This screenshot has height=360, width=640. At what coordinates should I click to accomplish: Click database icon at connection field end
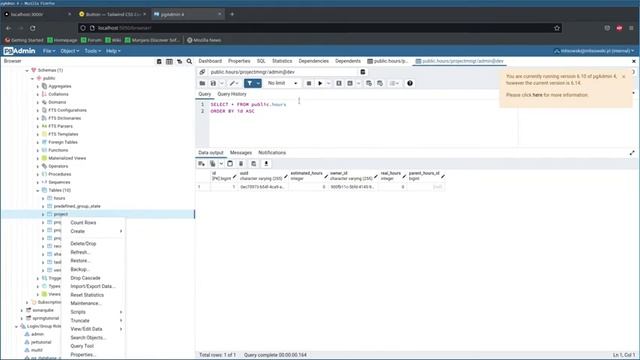[362, 72]
